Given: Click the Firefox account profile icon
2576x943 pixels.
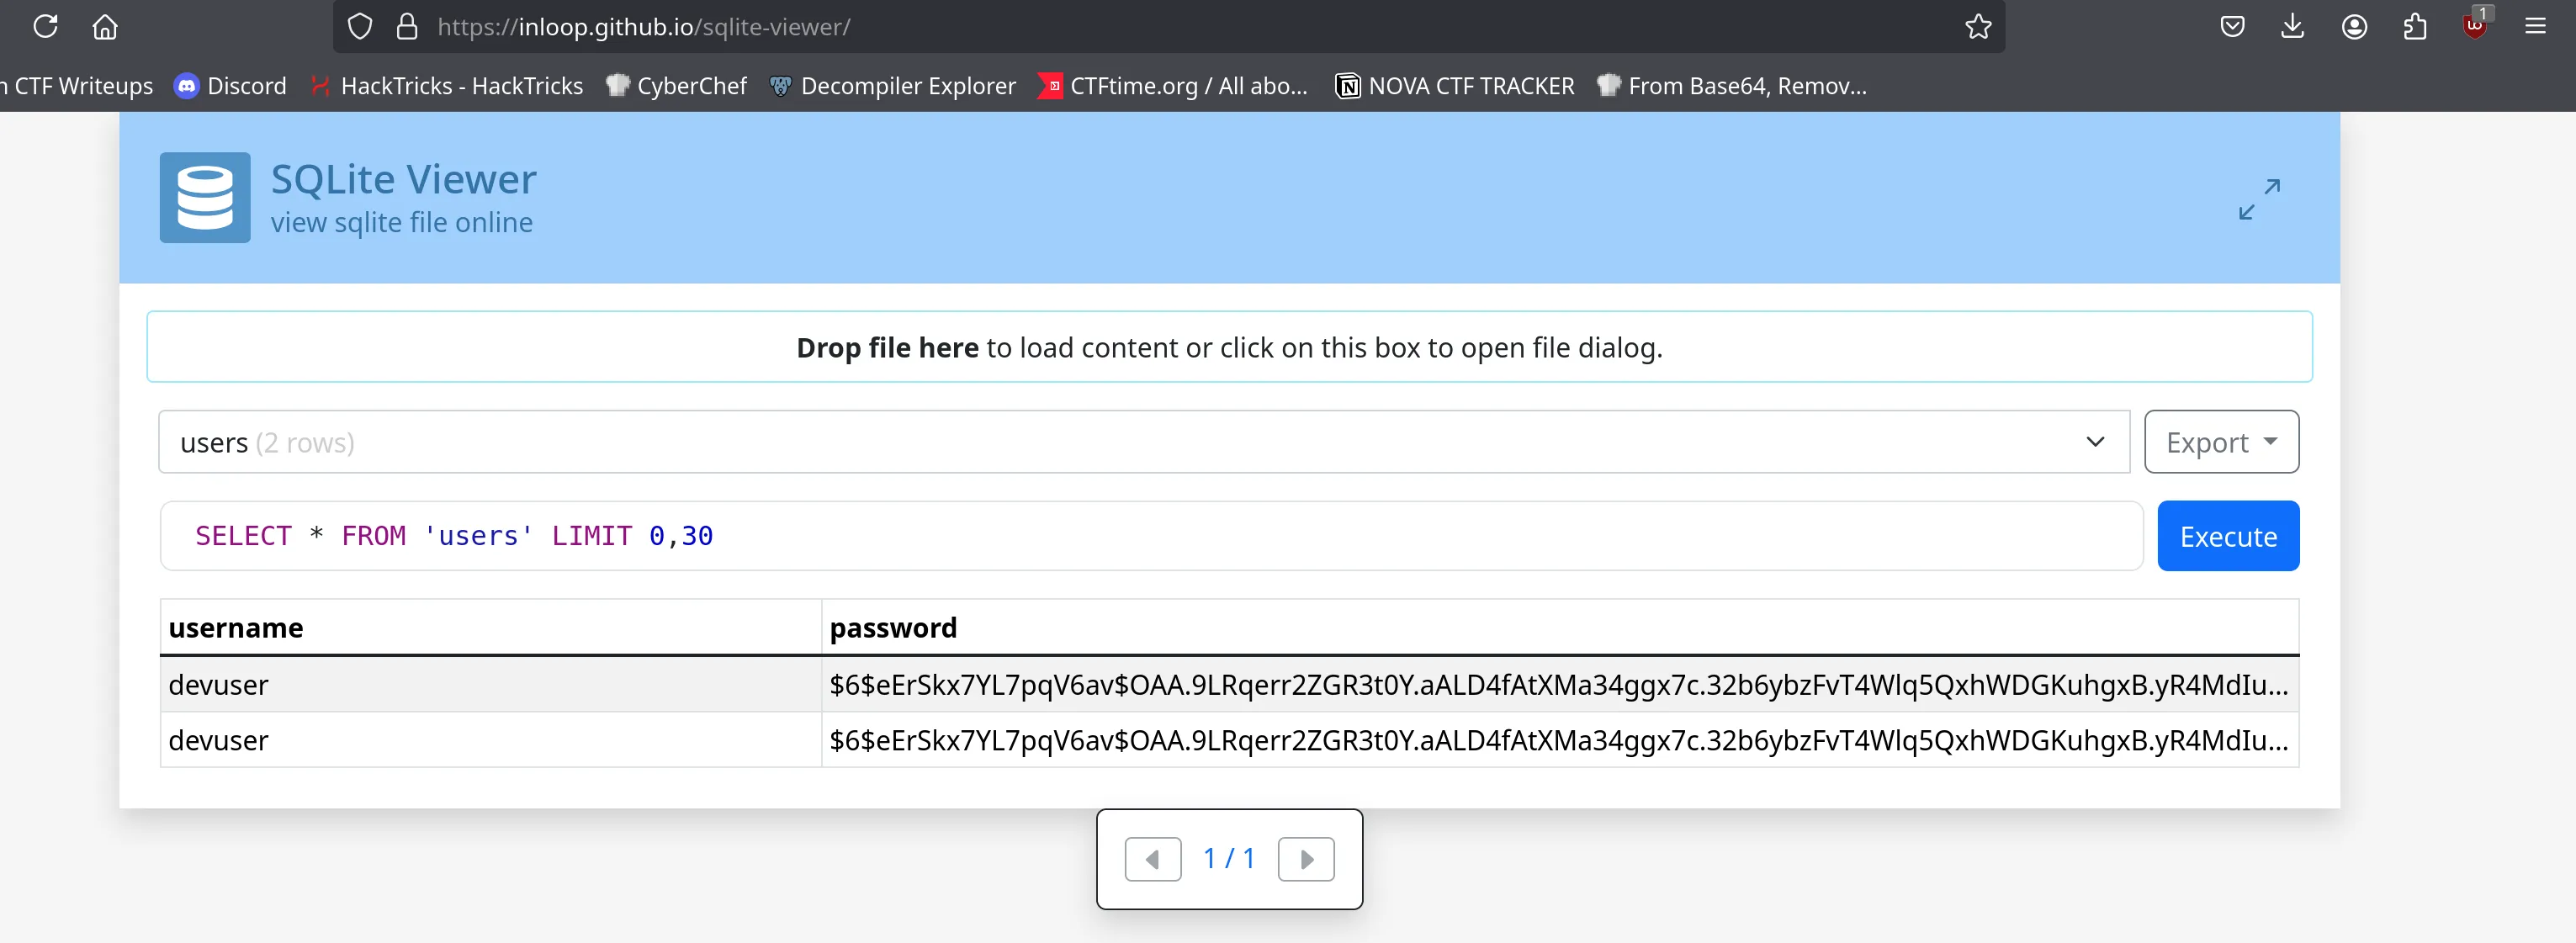Looking at the screenshot, I should coord(2354,26).
